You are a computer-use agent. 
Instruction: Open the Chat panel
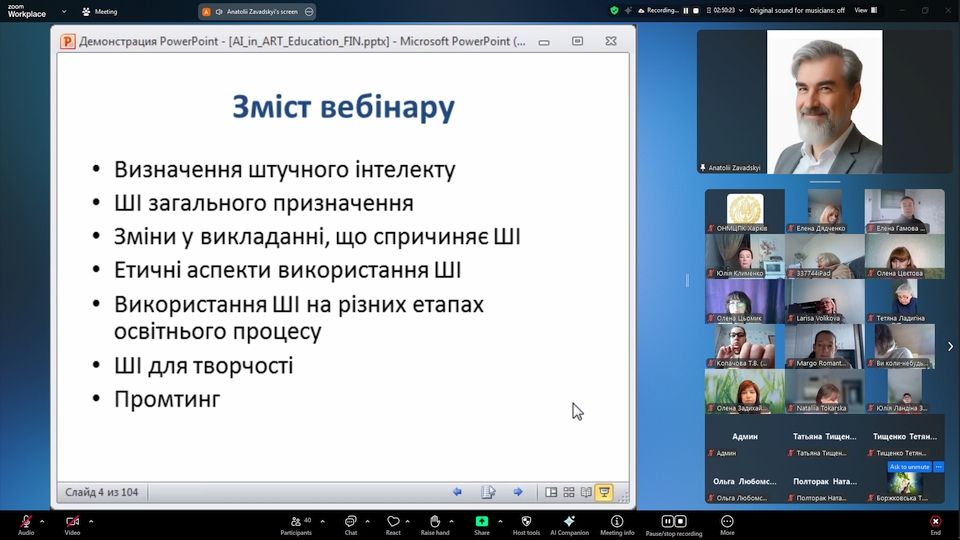(x=350, y=525)
